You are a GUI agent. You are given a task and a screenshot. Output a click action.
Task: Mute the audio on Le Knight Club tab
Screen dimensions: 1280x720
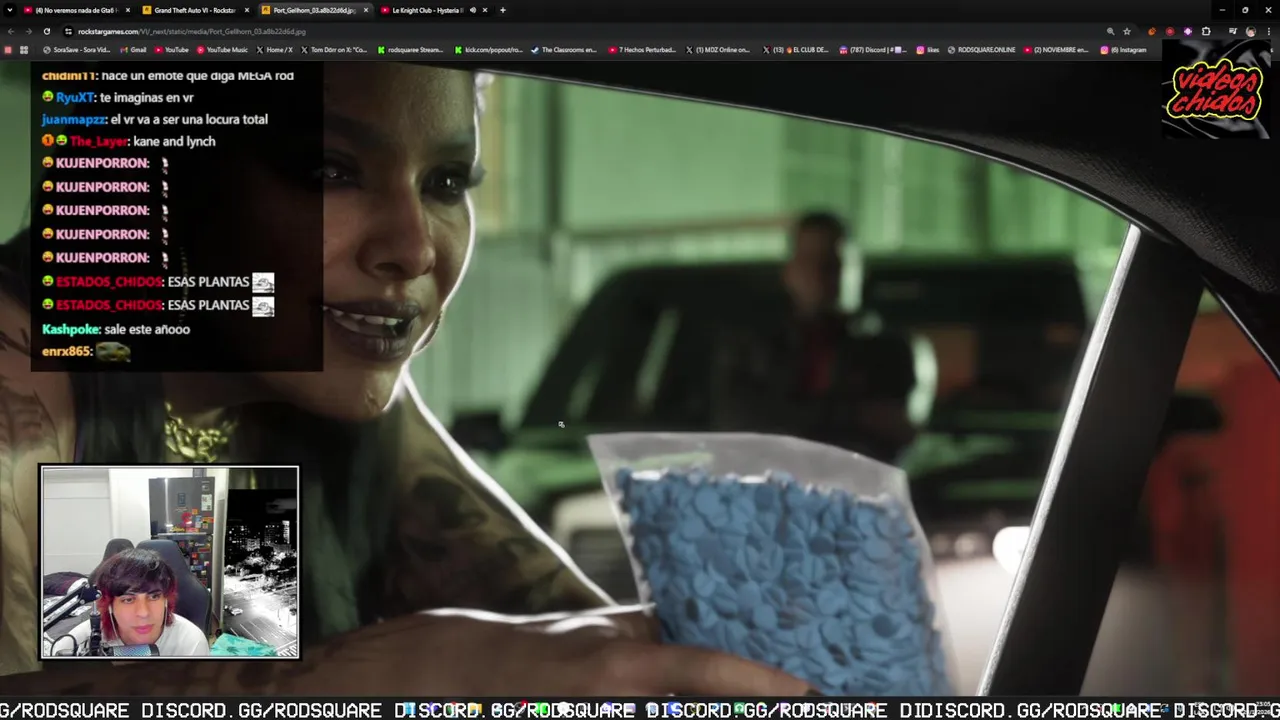click(x=473, y=10)
